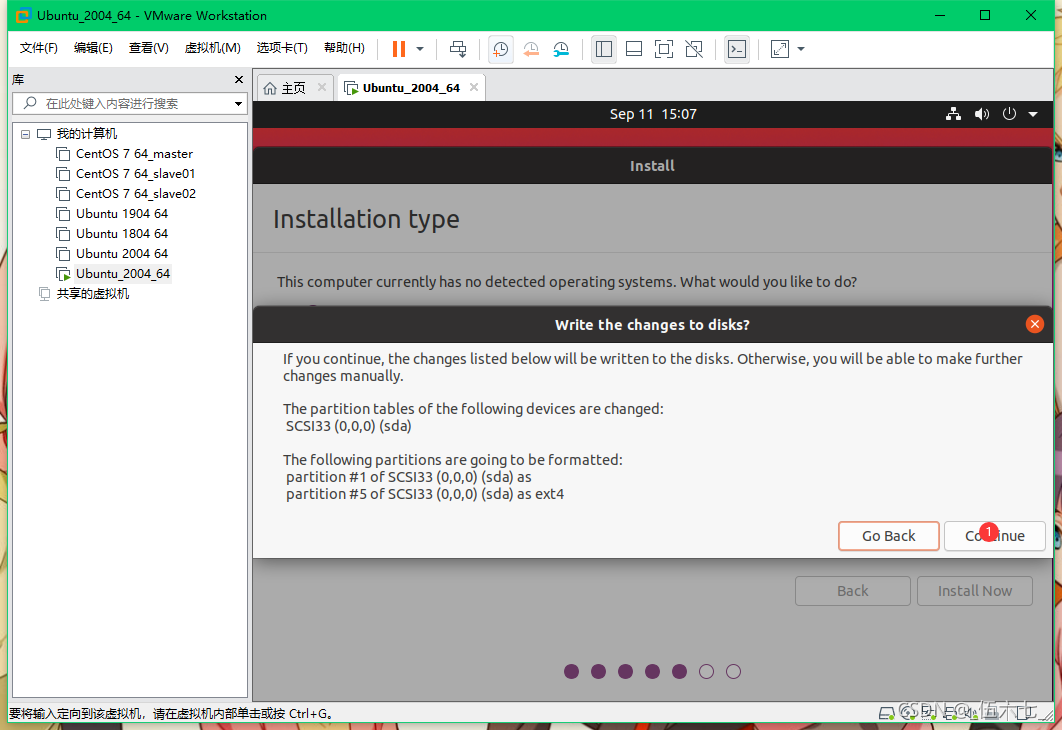This screenshot has height=730, width=1062.
Task: Select 共享的虚拟机 in library tree
Action: pos(92,293)
